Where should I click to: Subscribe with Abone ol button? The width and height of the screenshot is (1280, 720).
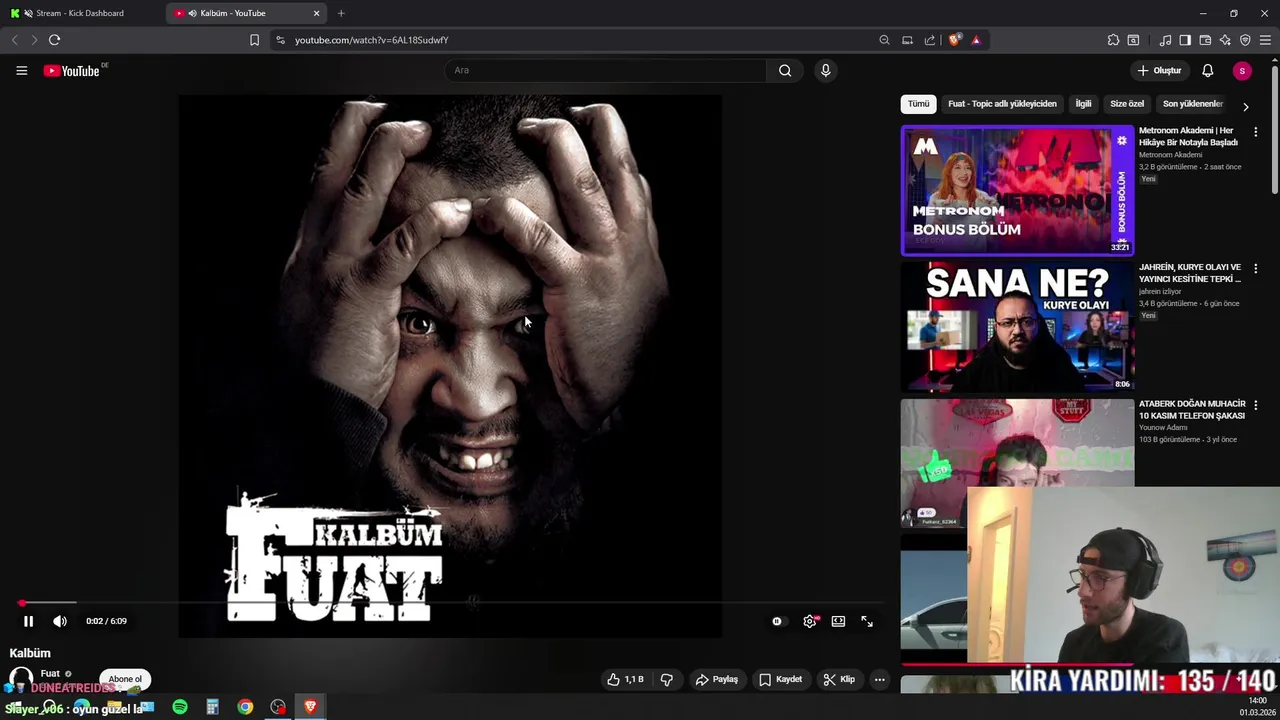(125, 679)
